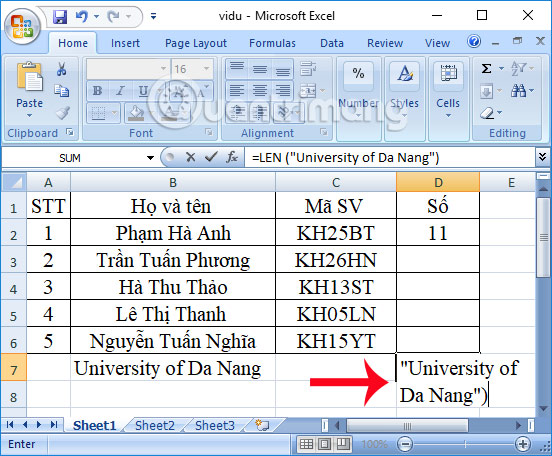Open Excel Help question mark

click(474, 42)
